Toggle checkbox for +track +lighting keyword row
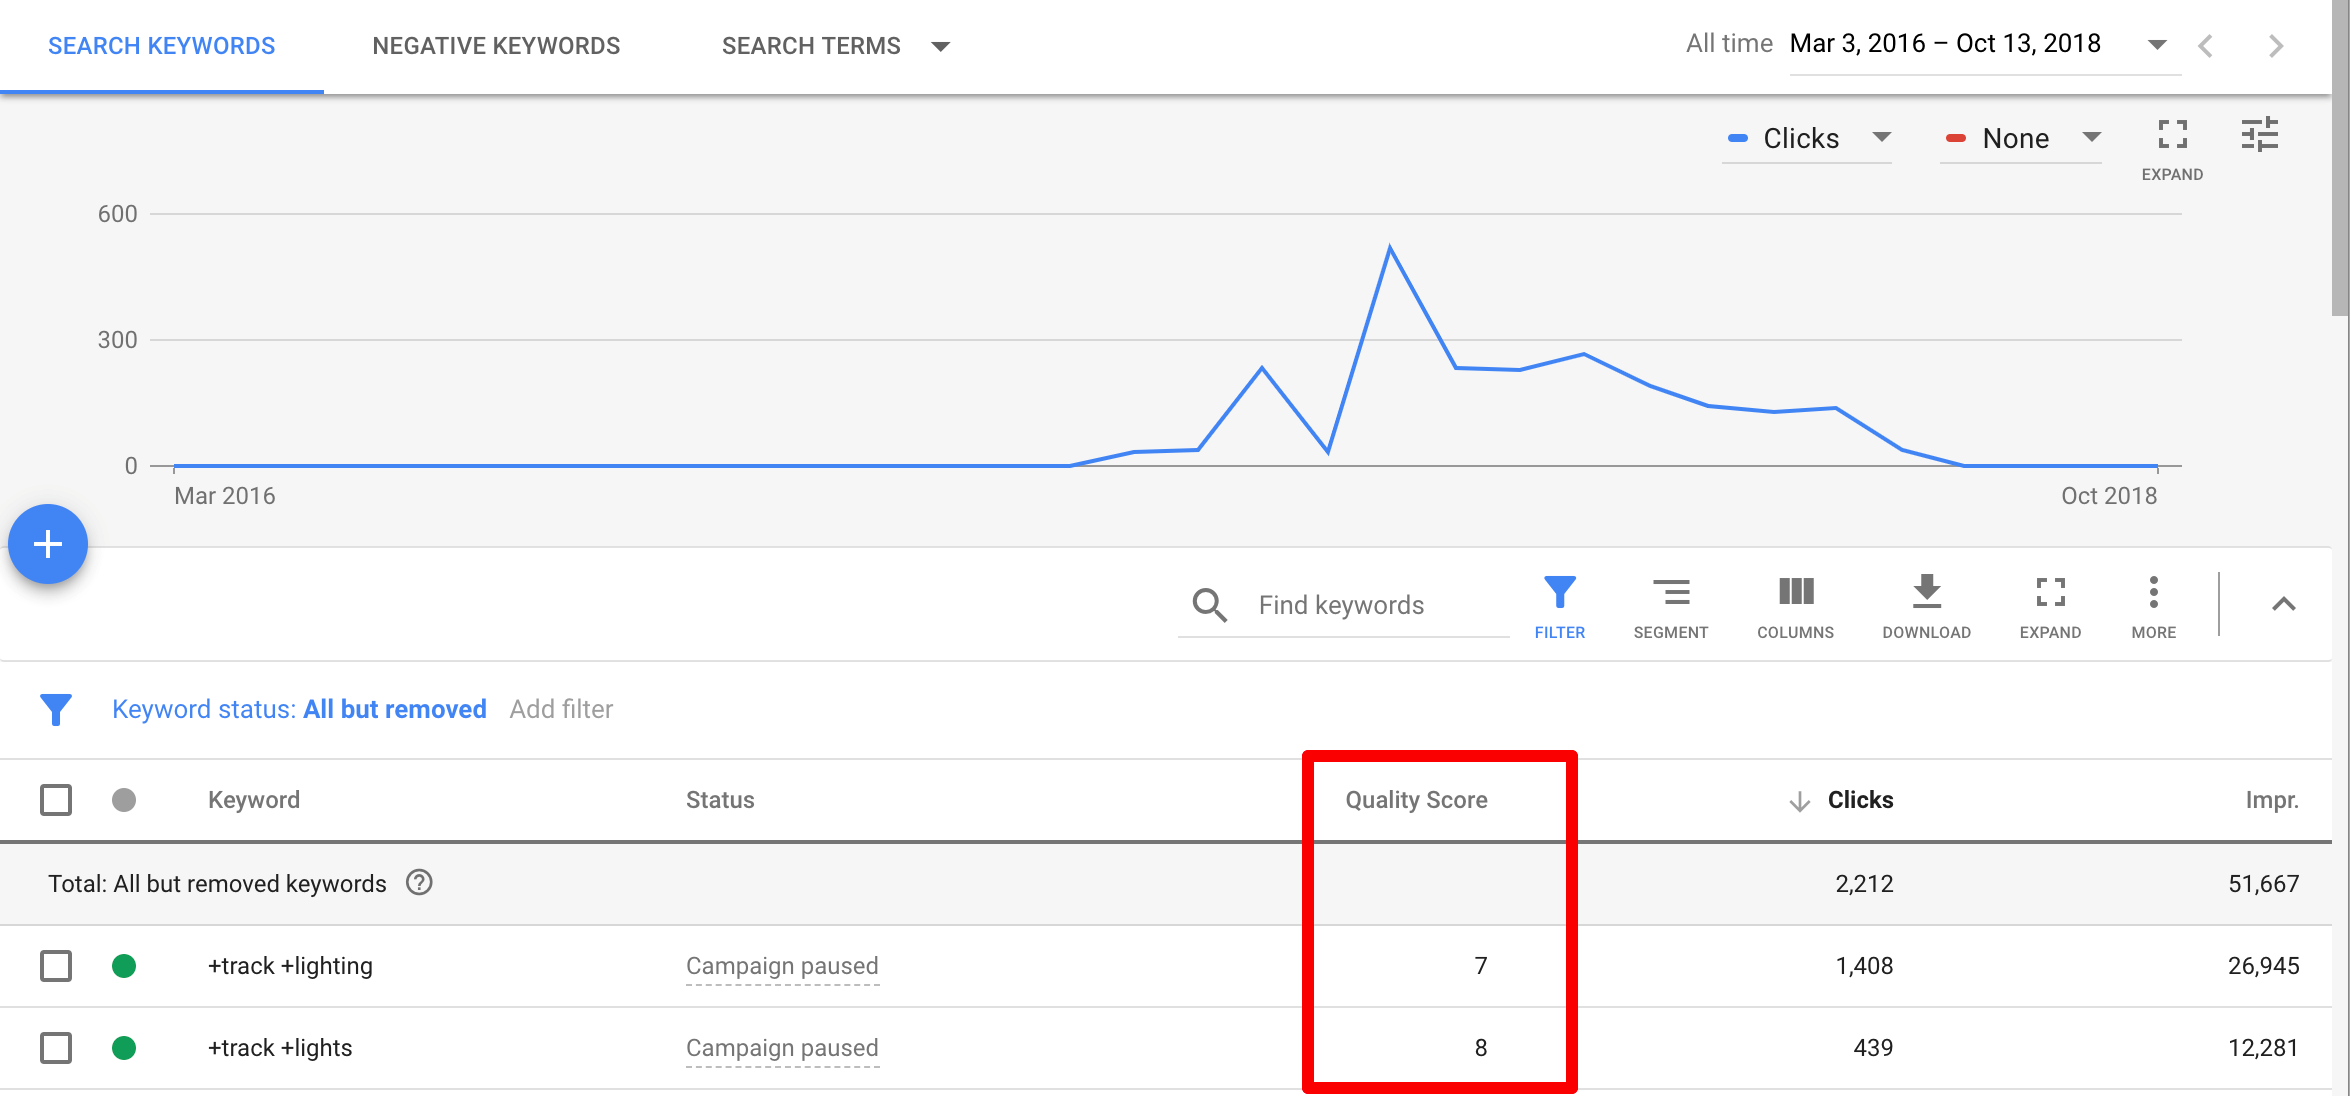The height and width of the screenshot is (1097, 2350). [55, 965]
